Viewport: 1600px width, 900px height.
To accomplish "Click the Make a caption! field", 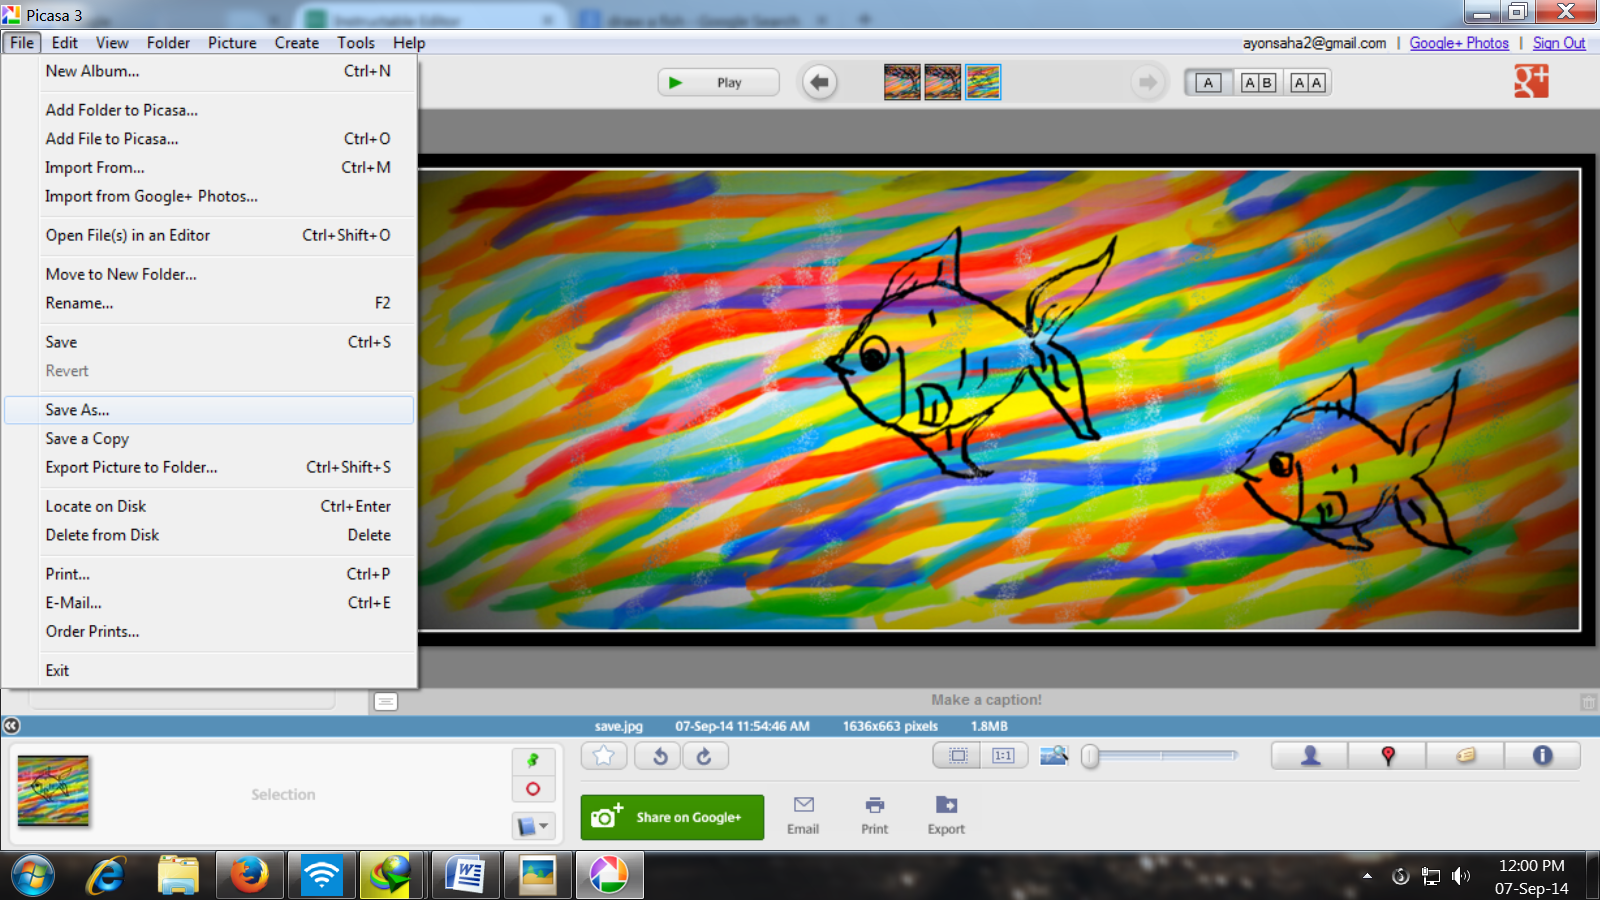I will coord(986,700).
